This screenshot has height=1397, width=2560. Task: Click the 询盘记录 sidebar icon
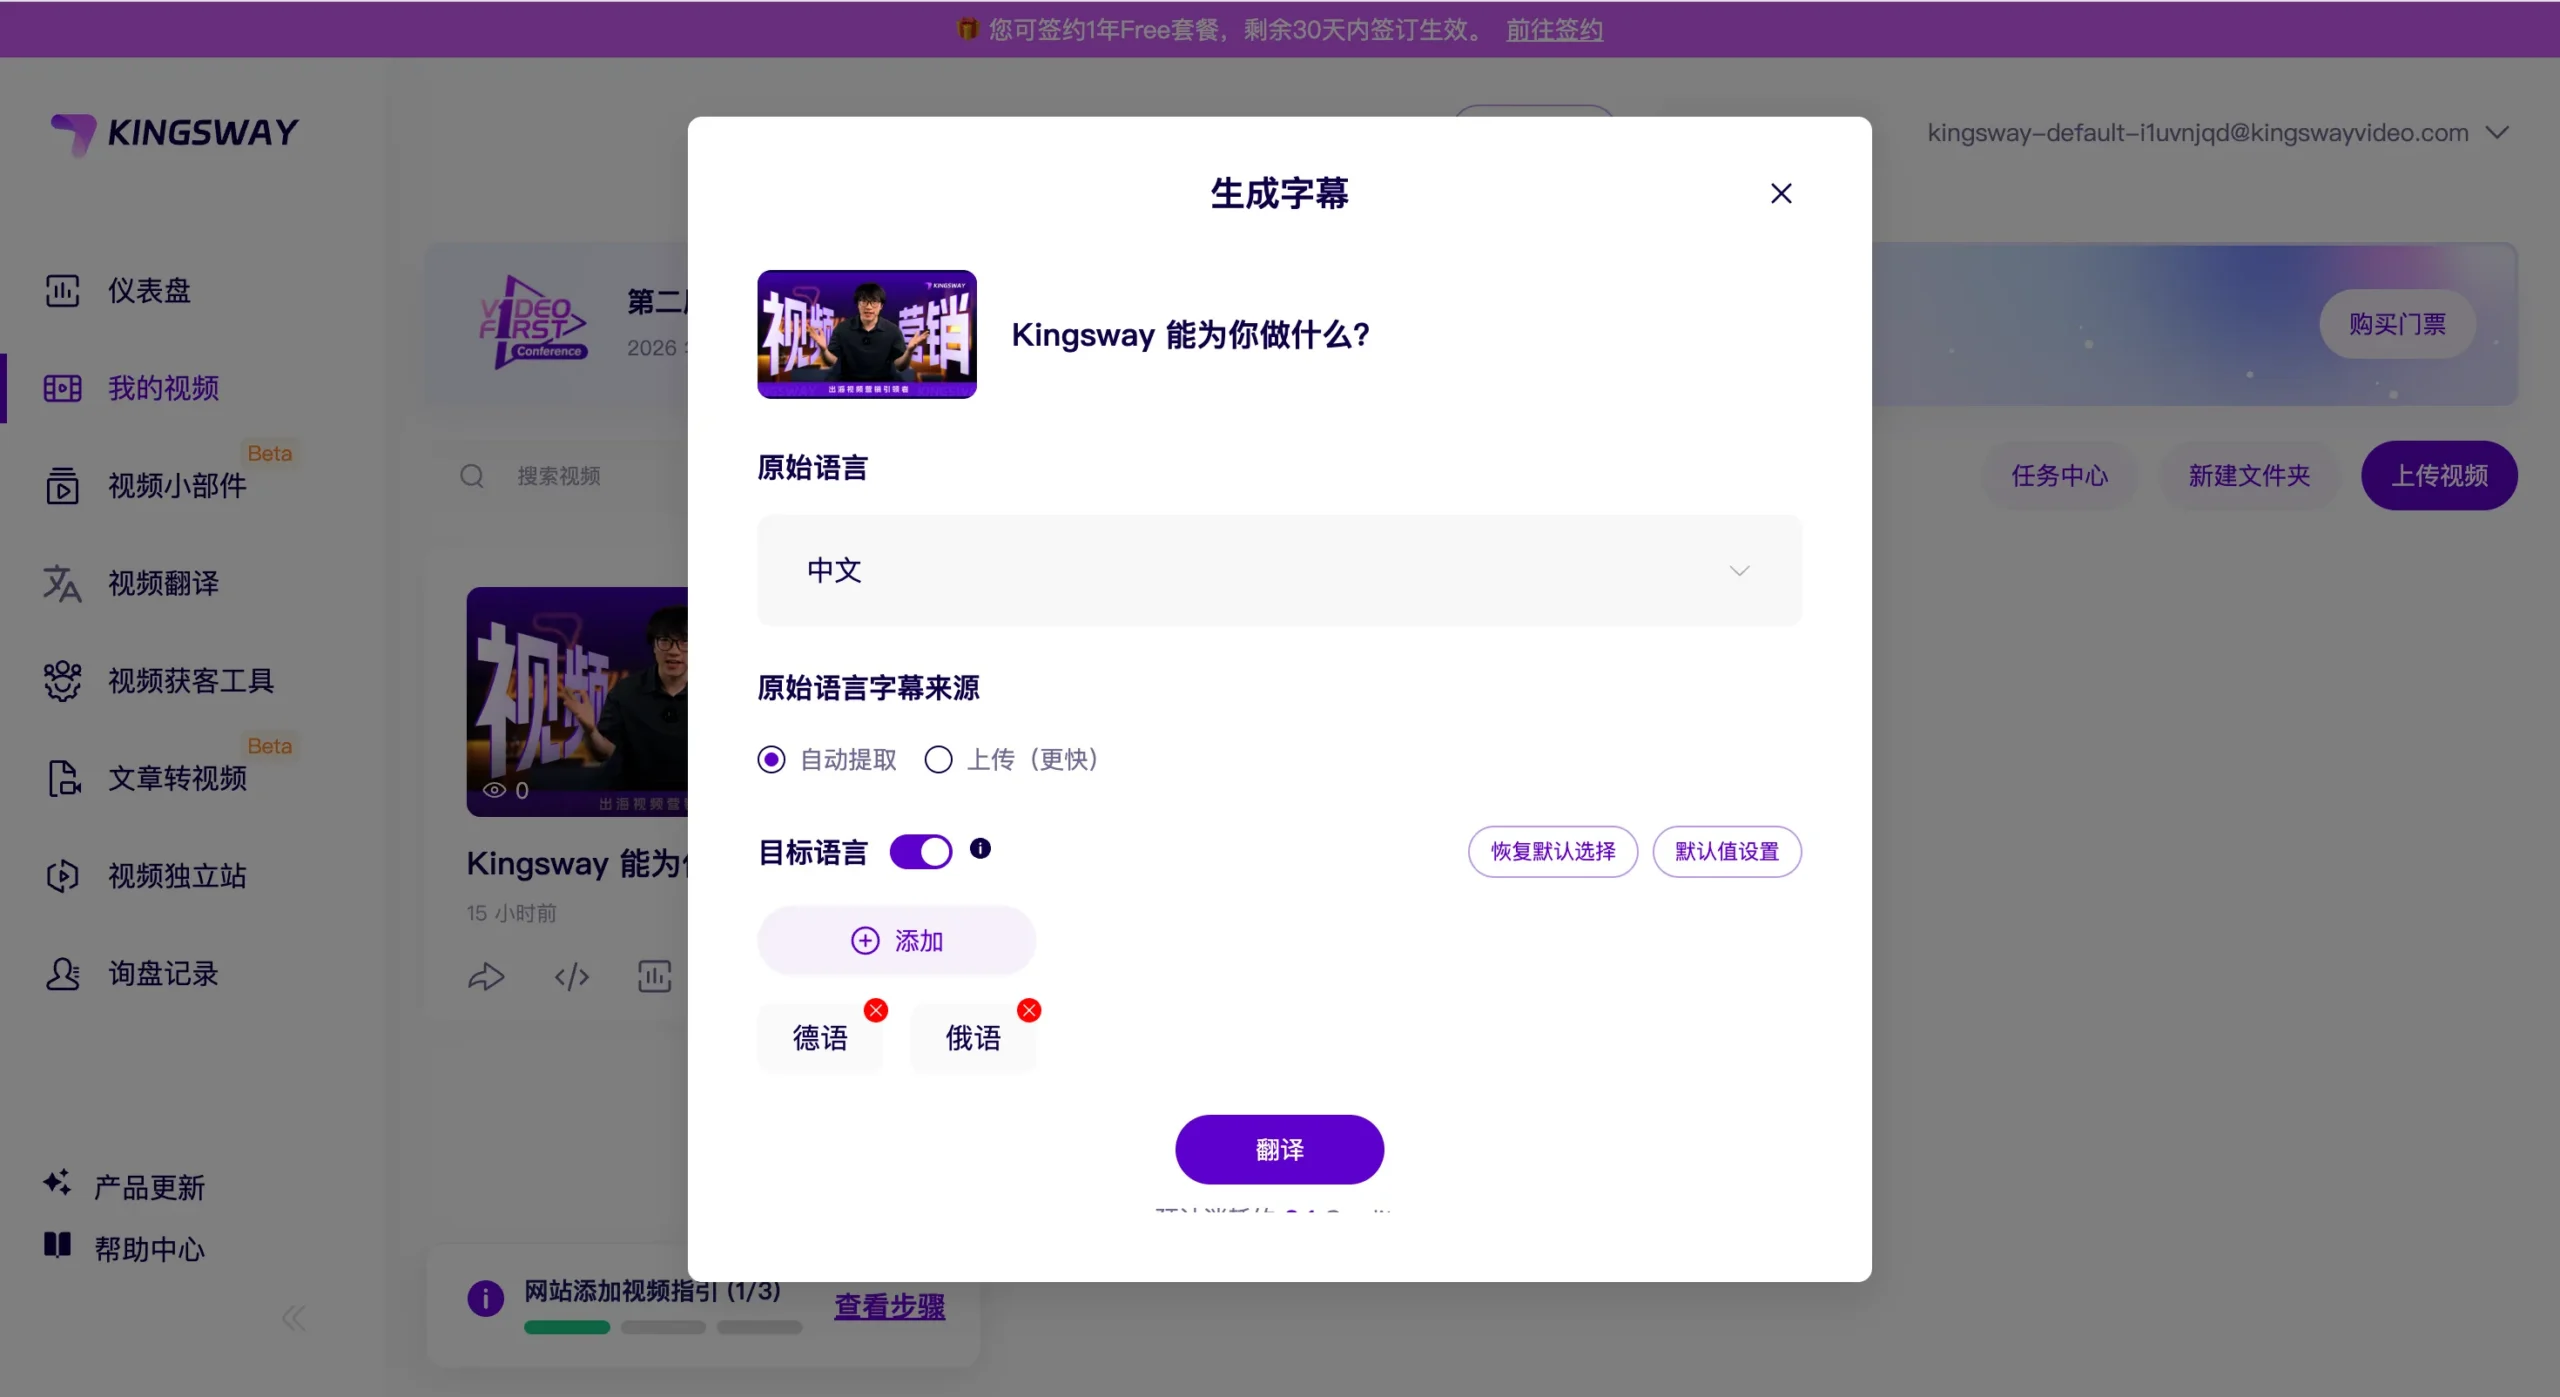click(62, 973)
